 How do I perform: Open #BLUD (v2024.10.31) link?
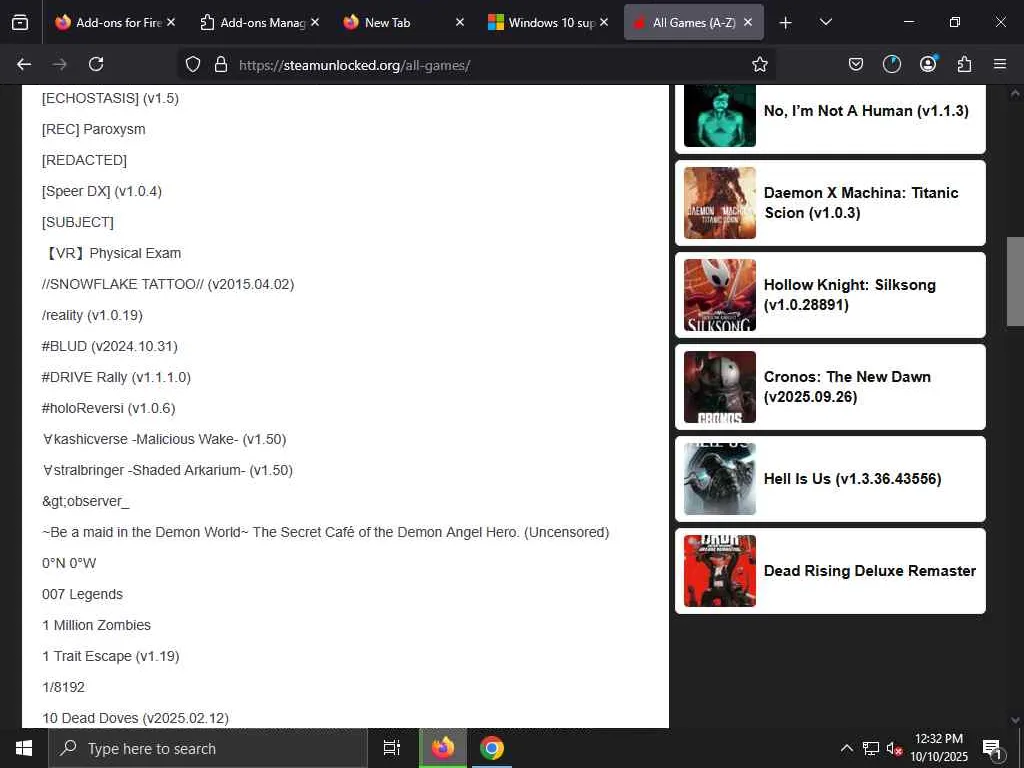point(109,346)
